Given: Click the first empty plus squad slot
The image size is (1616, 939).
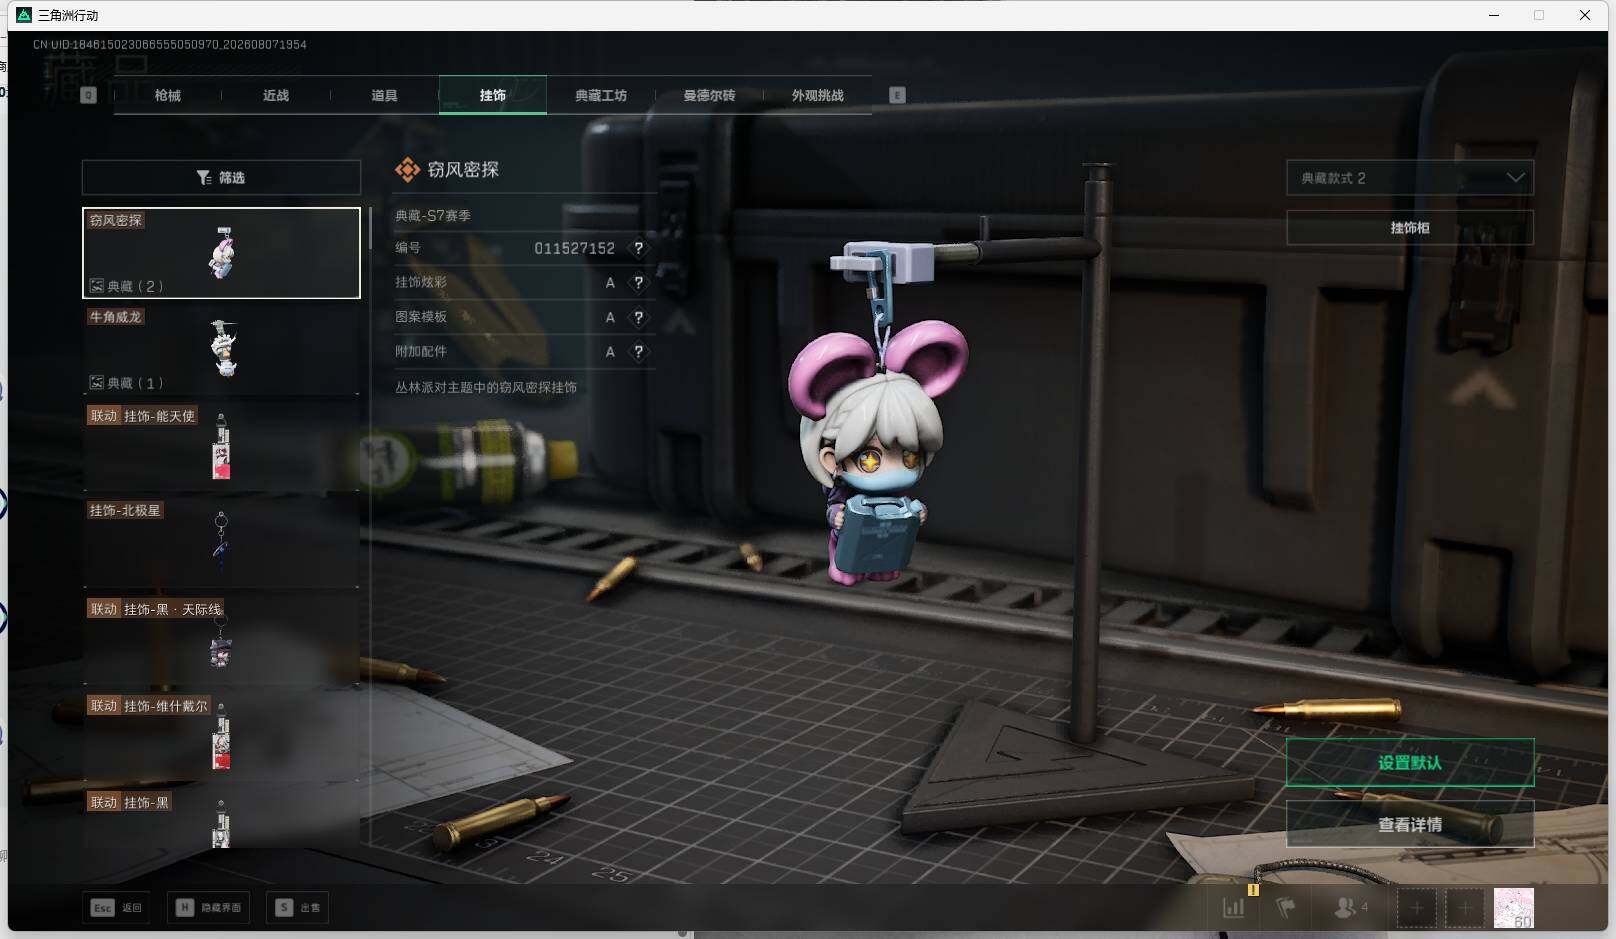Looking at the screenshot, I should [1416, 908].
